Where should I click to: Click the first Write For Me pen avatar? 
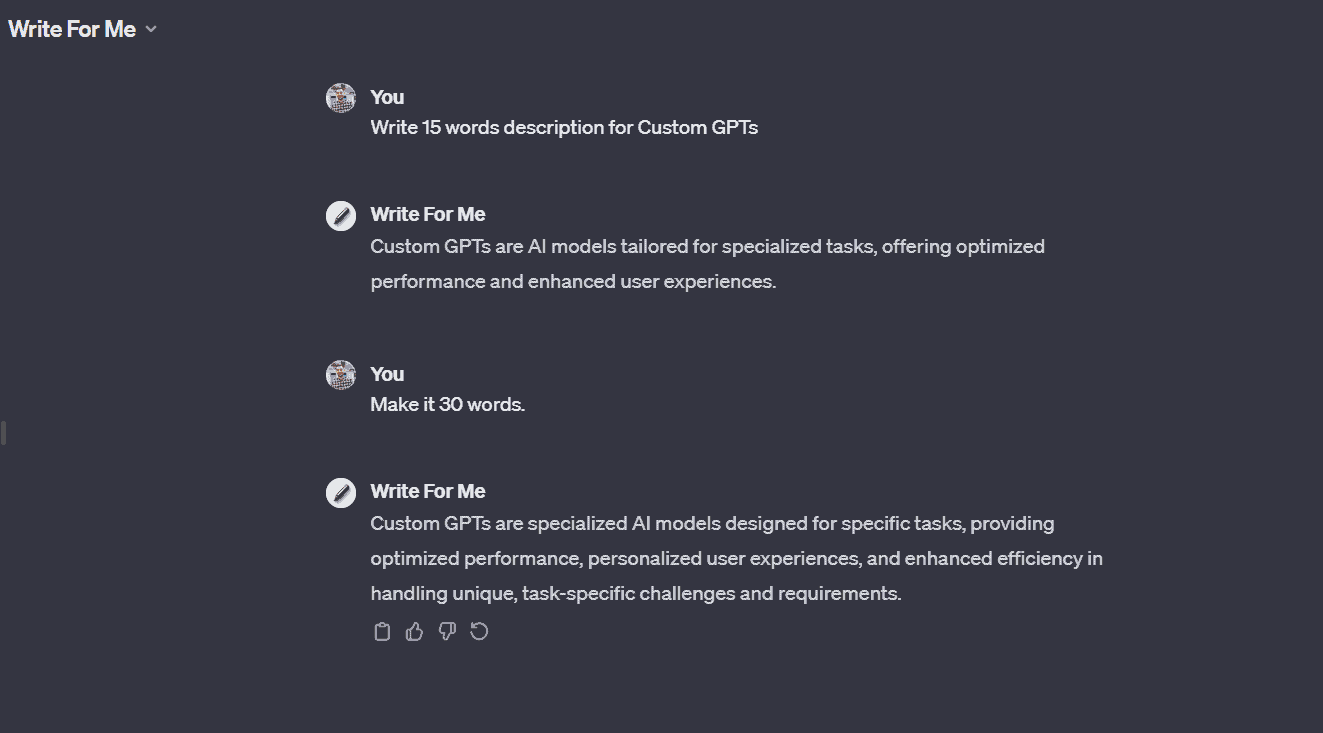pos(341,215)
